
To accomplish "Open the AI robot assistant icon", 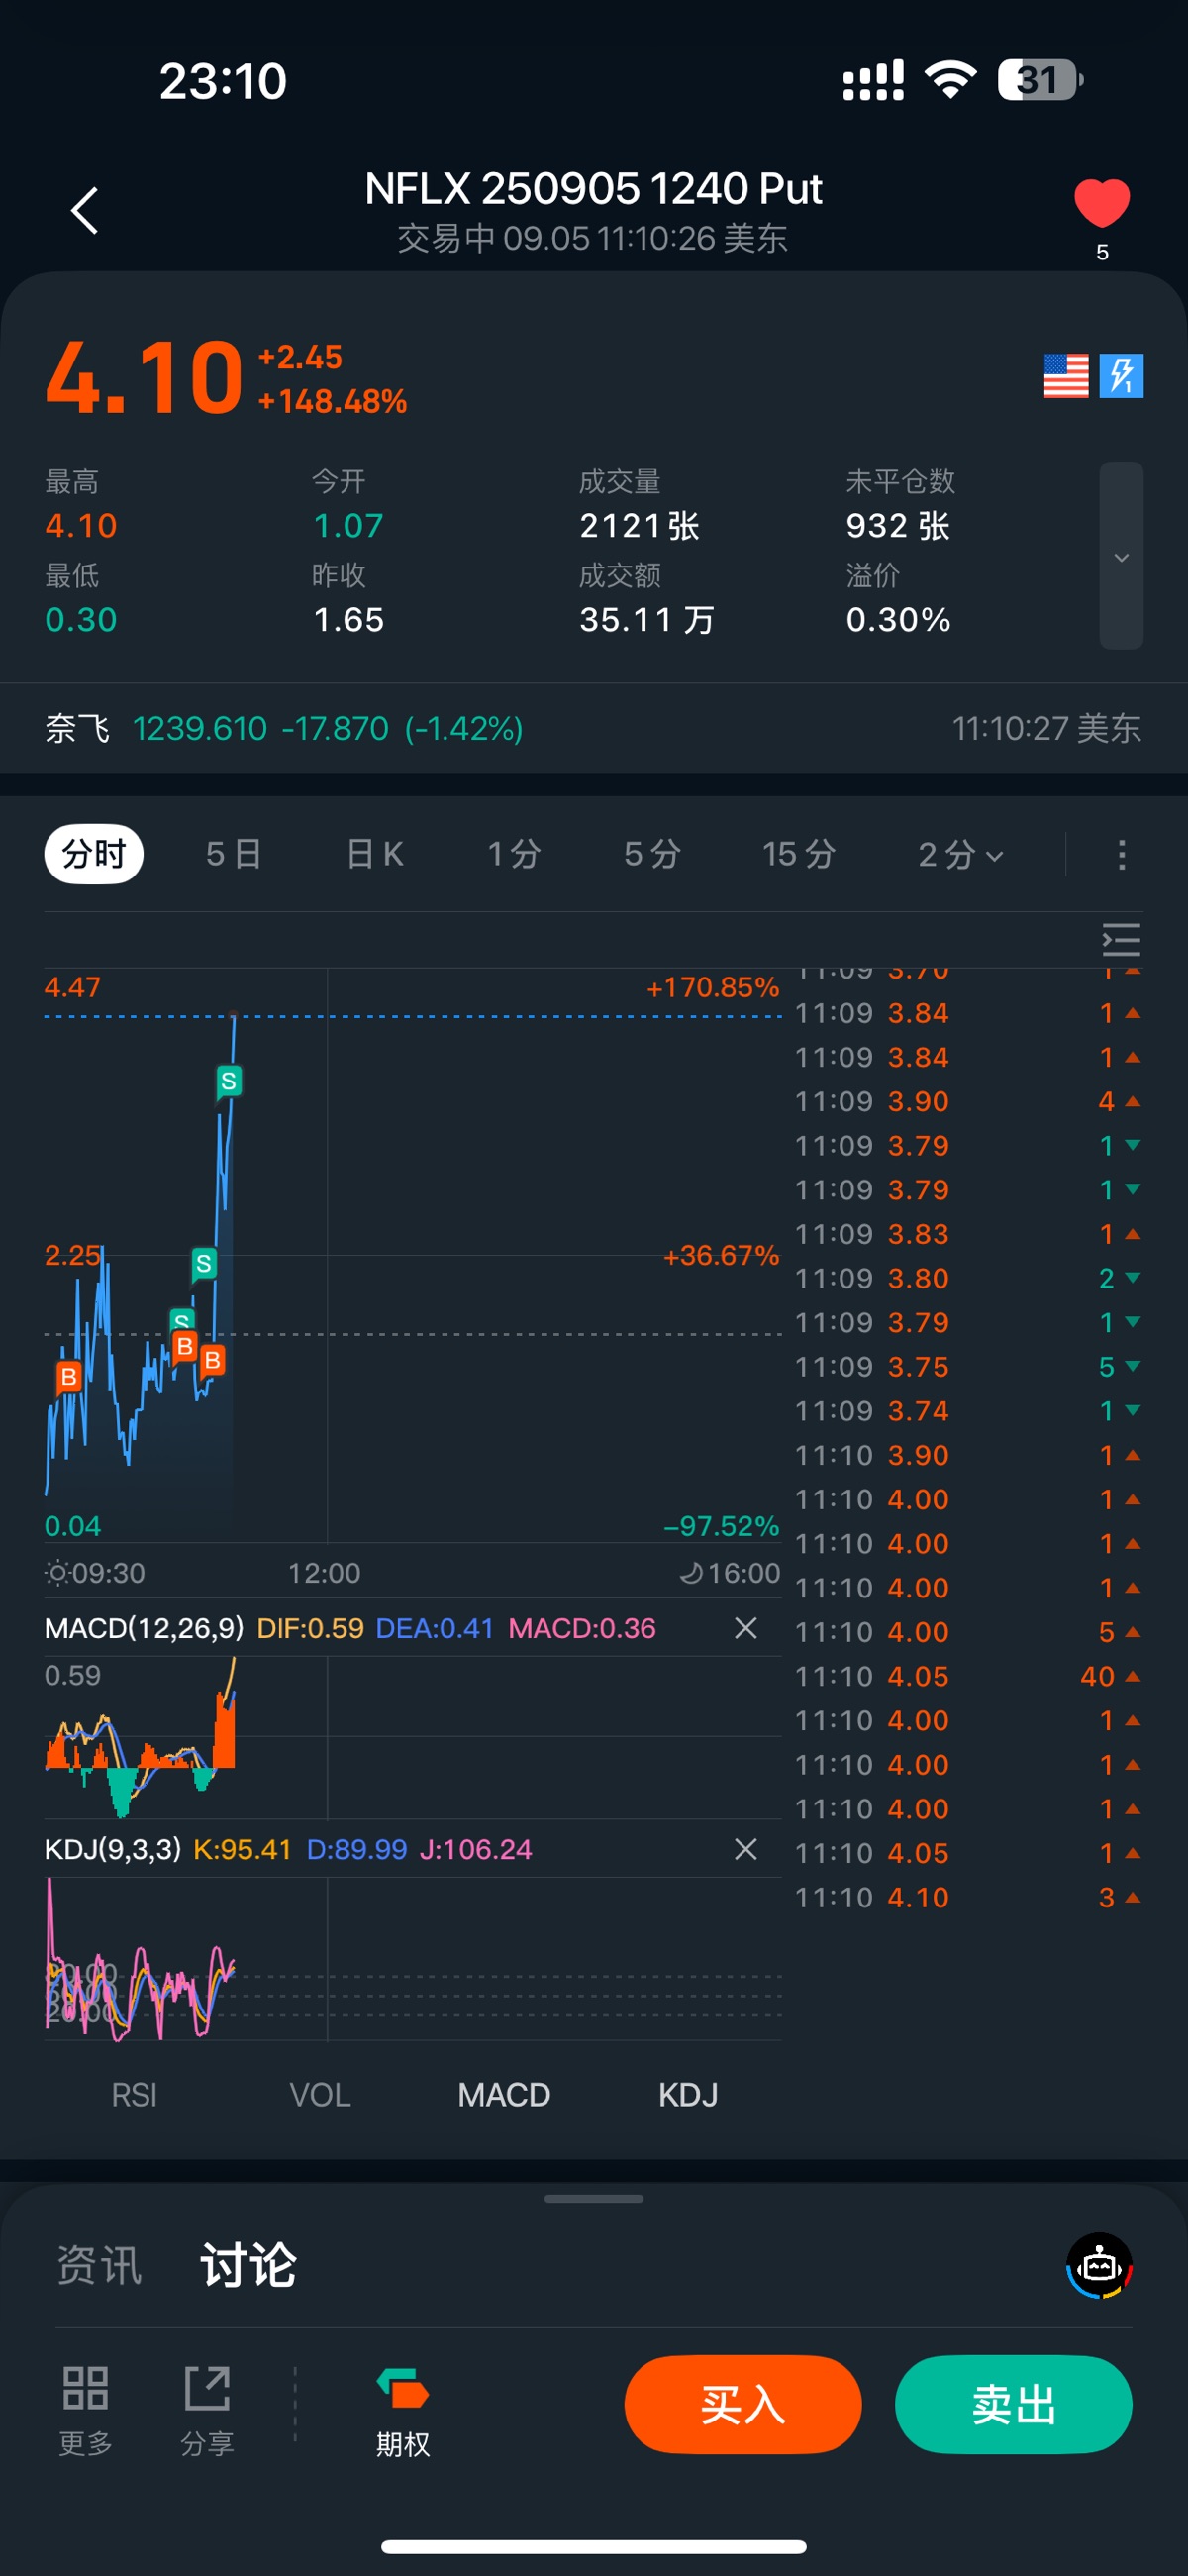I will pos(1099,2265).
